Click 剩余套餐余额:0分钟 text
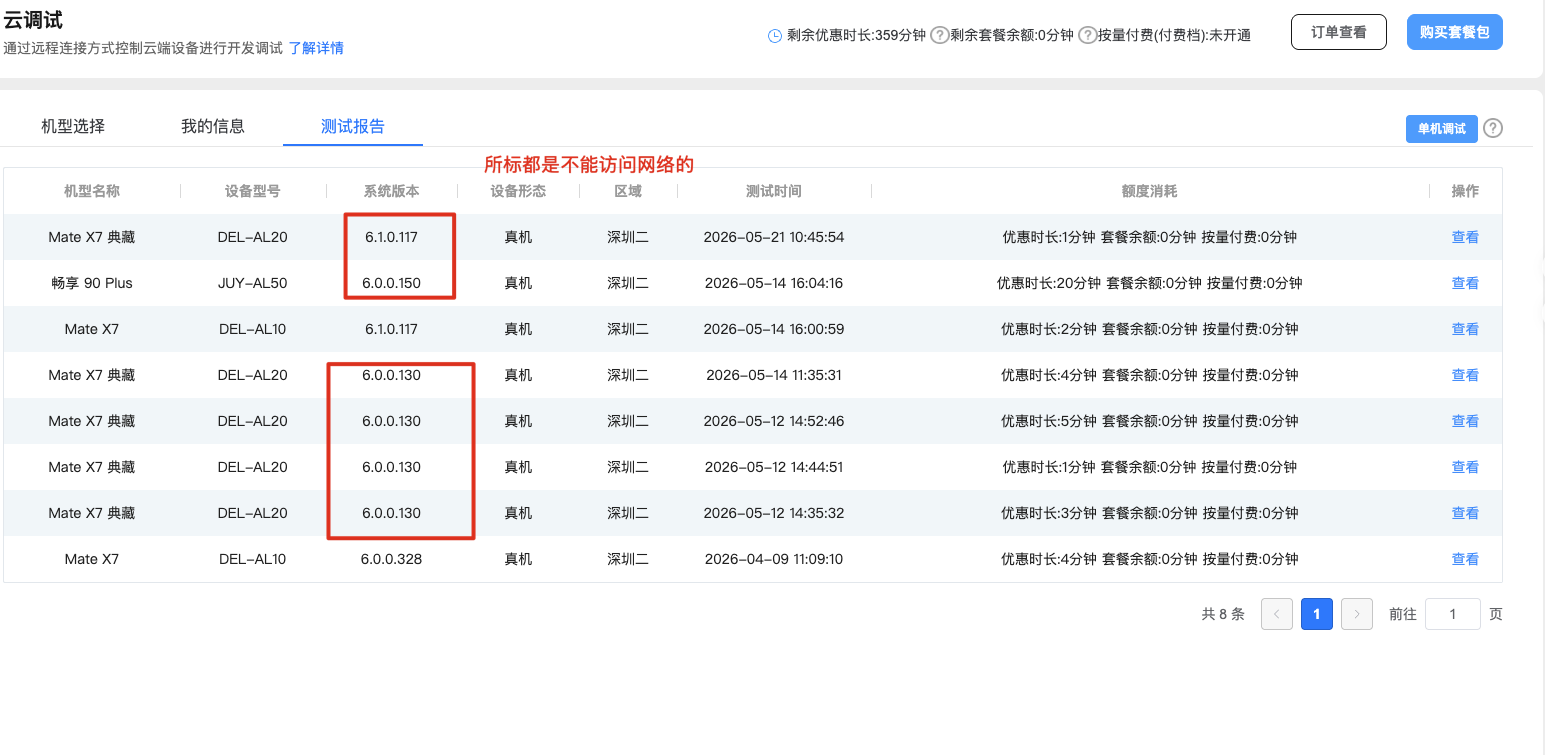This screenshot has height=755, width=1545. (x=1011, y=35)
